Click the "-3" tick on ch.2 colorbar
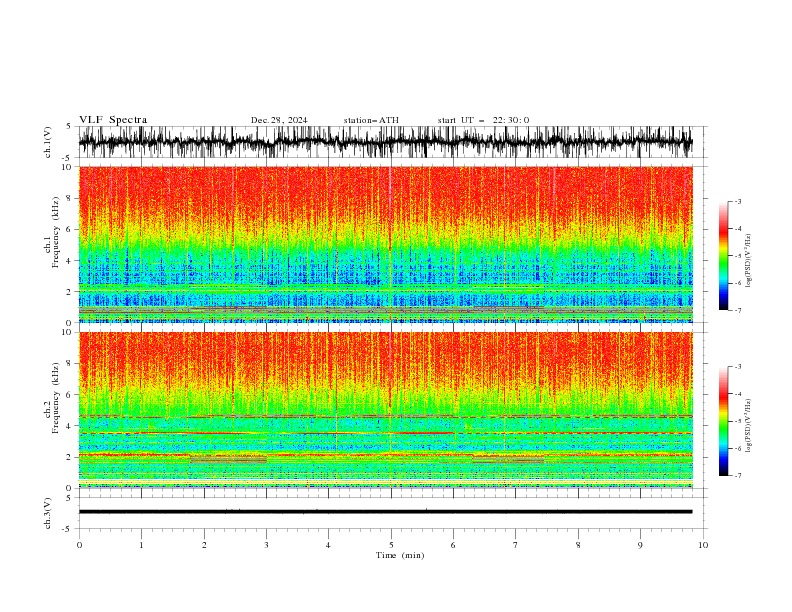The width and height of the screenshot is (792, 612). click(738, 367)
